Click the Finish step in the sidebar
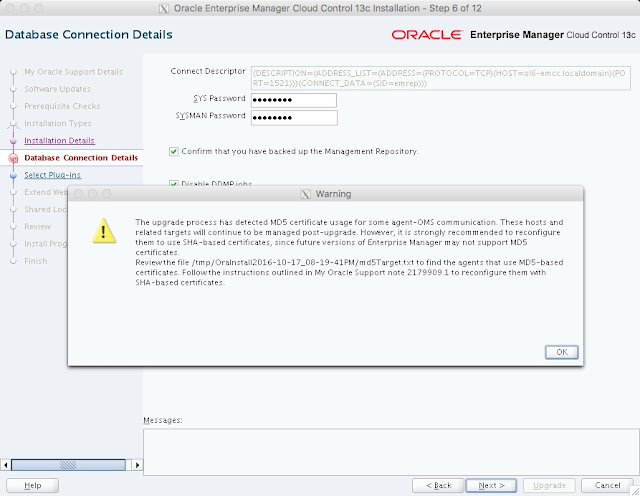The image size is (640, 496). pyautogui.click(x=36, y=261)
